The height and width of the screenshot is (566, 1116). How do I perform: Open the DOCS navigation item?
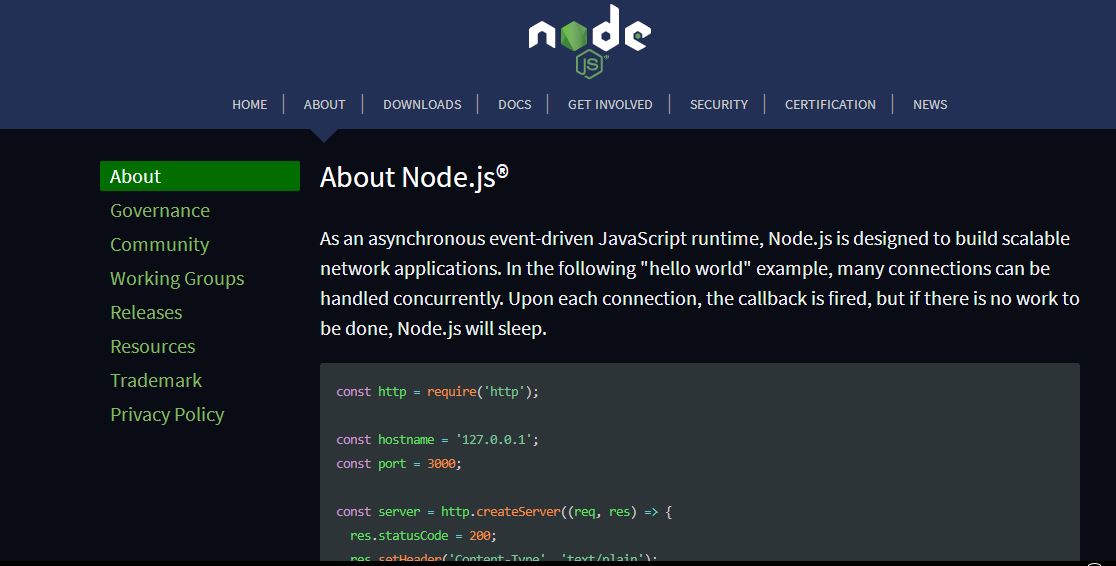[515, 105]
